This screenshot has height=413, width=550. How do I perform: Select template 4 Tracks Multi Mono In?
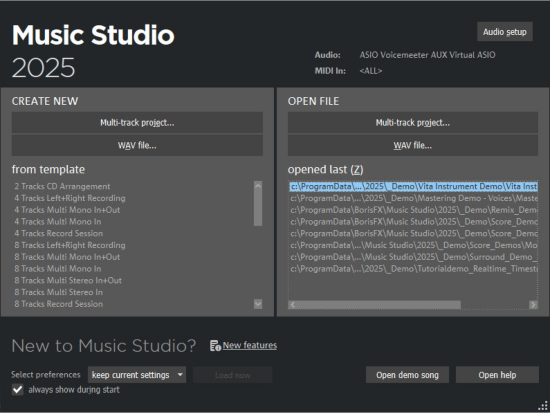(x=58, y=221)
